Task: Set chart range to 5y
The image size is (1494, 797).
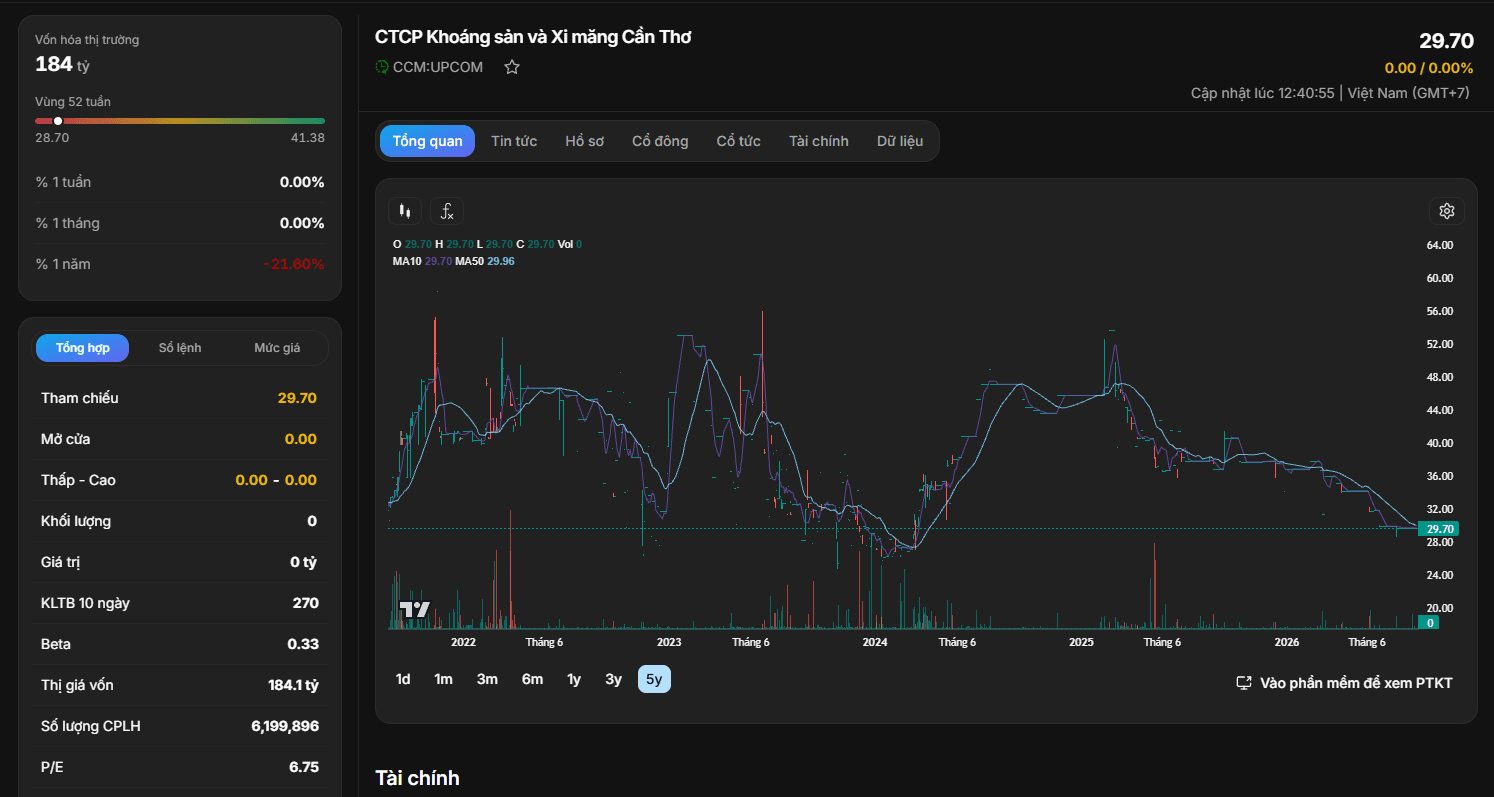Action: click(654, 679)
